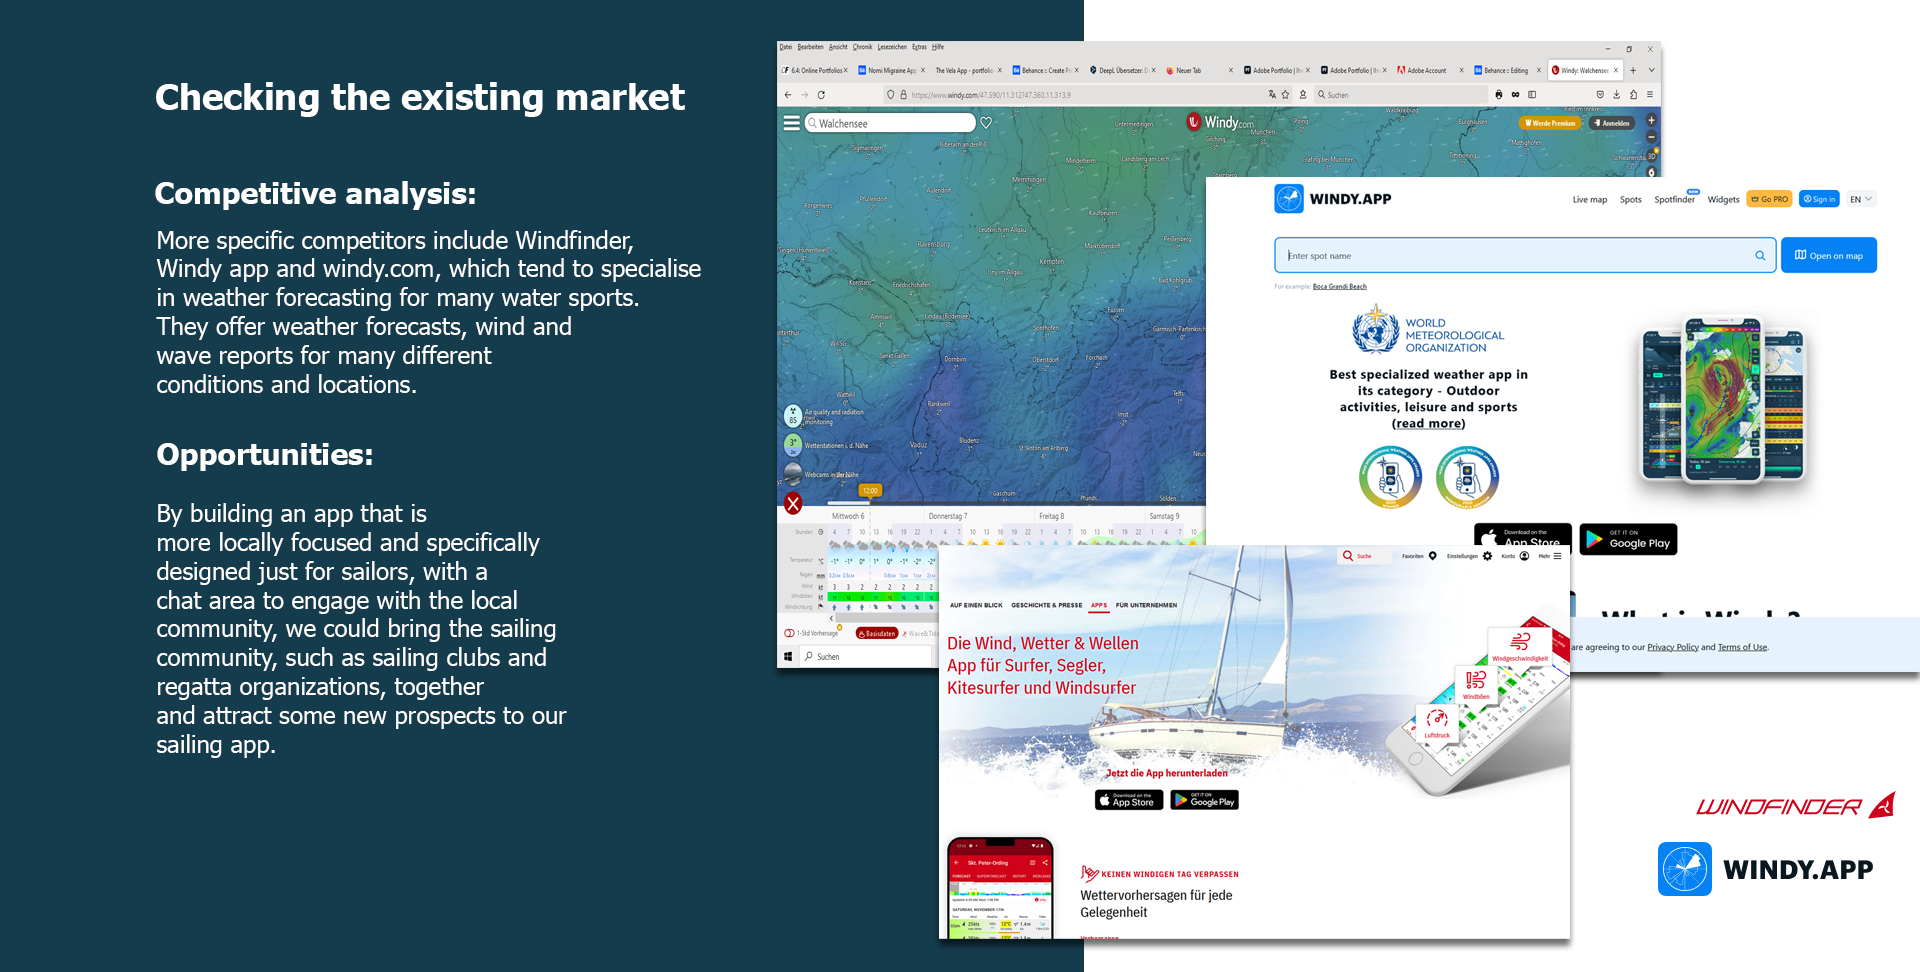Open list all tabs dropdown arrow

pos(1651,70)
